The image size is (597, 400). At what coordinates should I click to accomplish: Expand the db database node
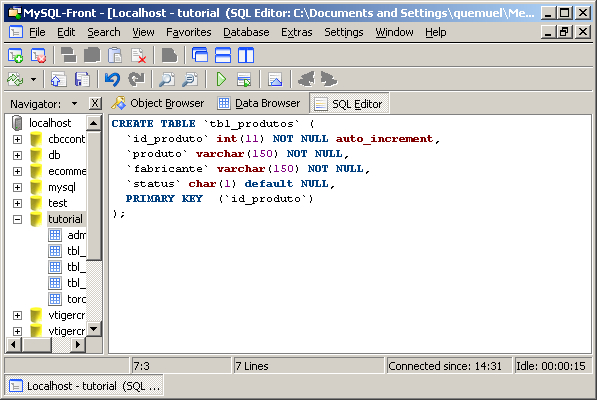pyautogui.click(x=17, y=155)
